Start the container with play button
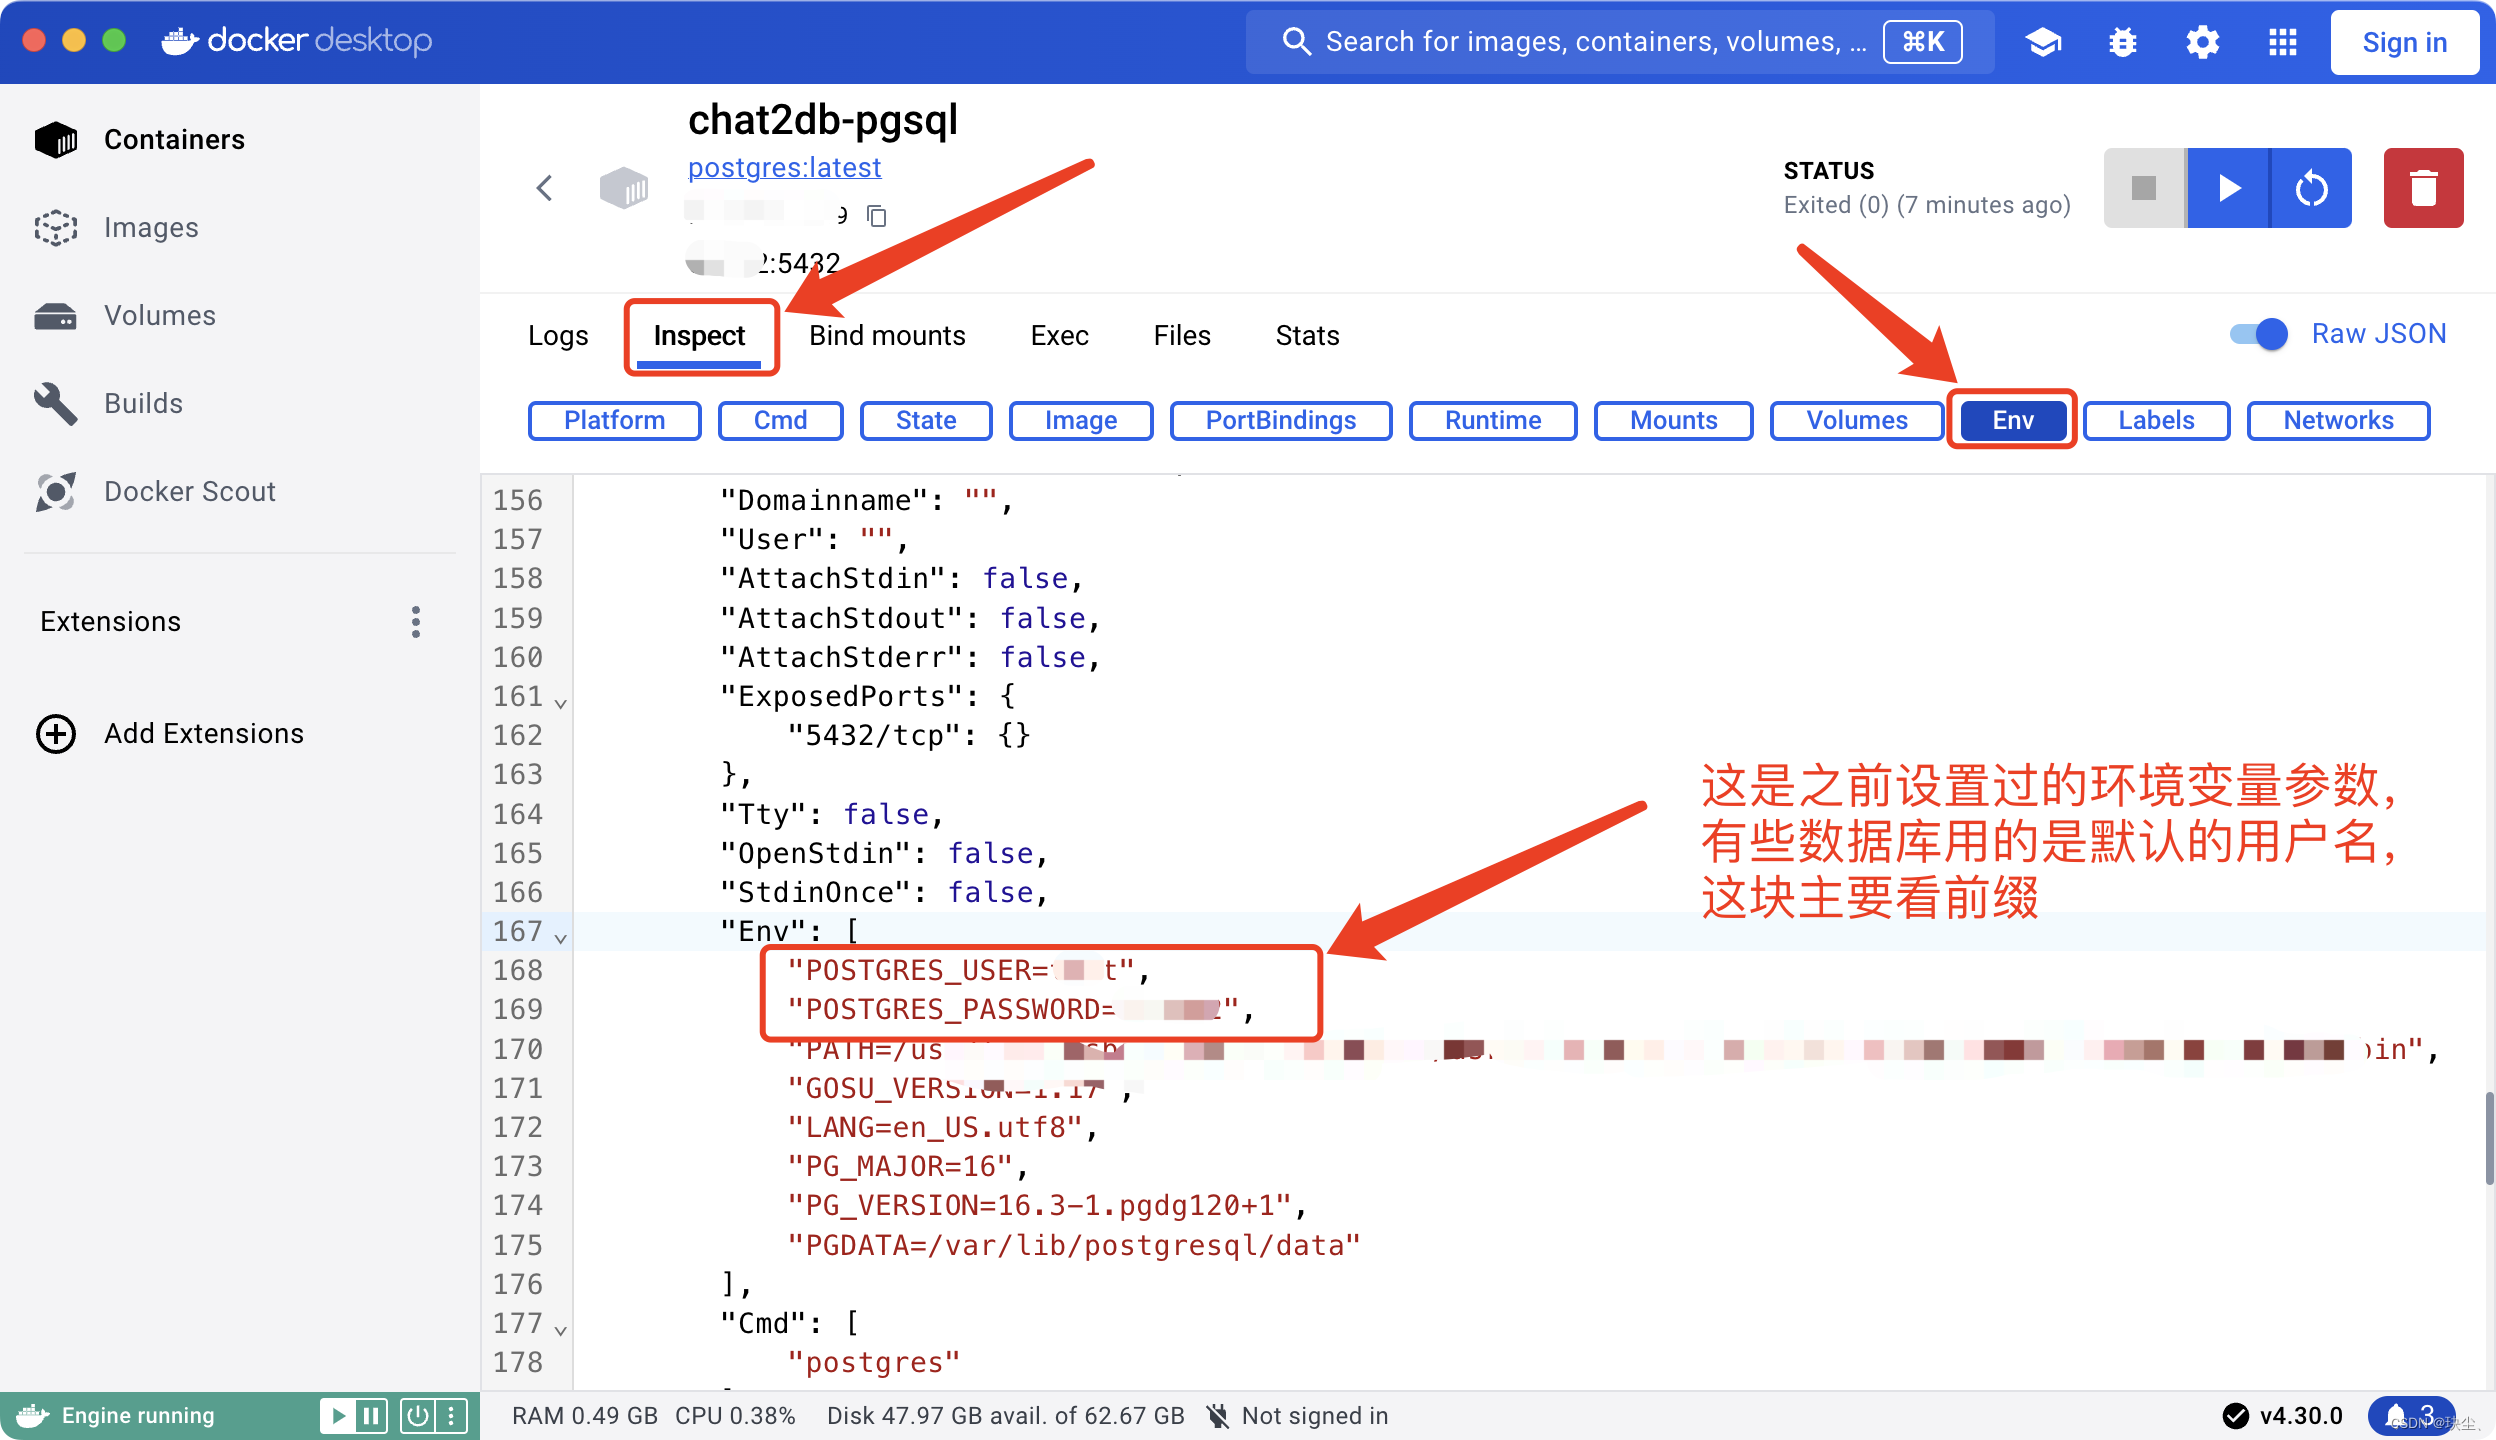The image size is (2496, 1440). tap(2228, 188)
